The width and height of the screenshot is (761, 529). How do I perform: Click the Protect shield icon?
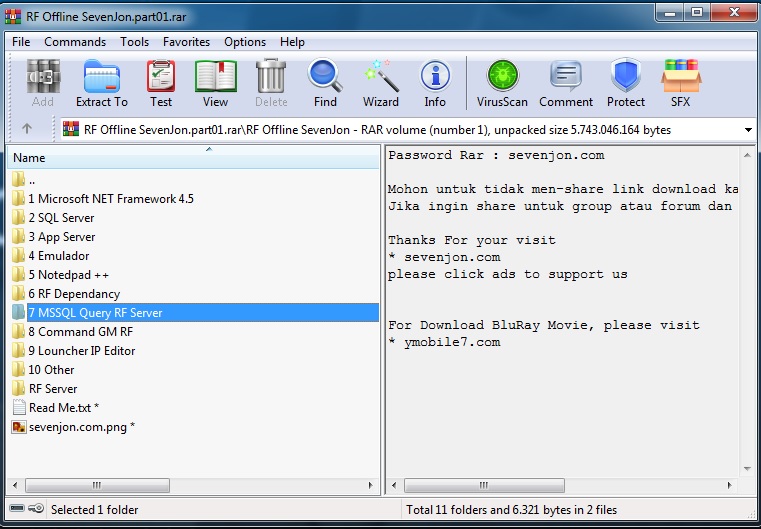coord(626,76)
